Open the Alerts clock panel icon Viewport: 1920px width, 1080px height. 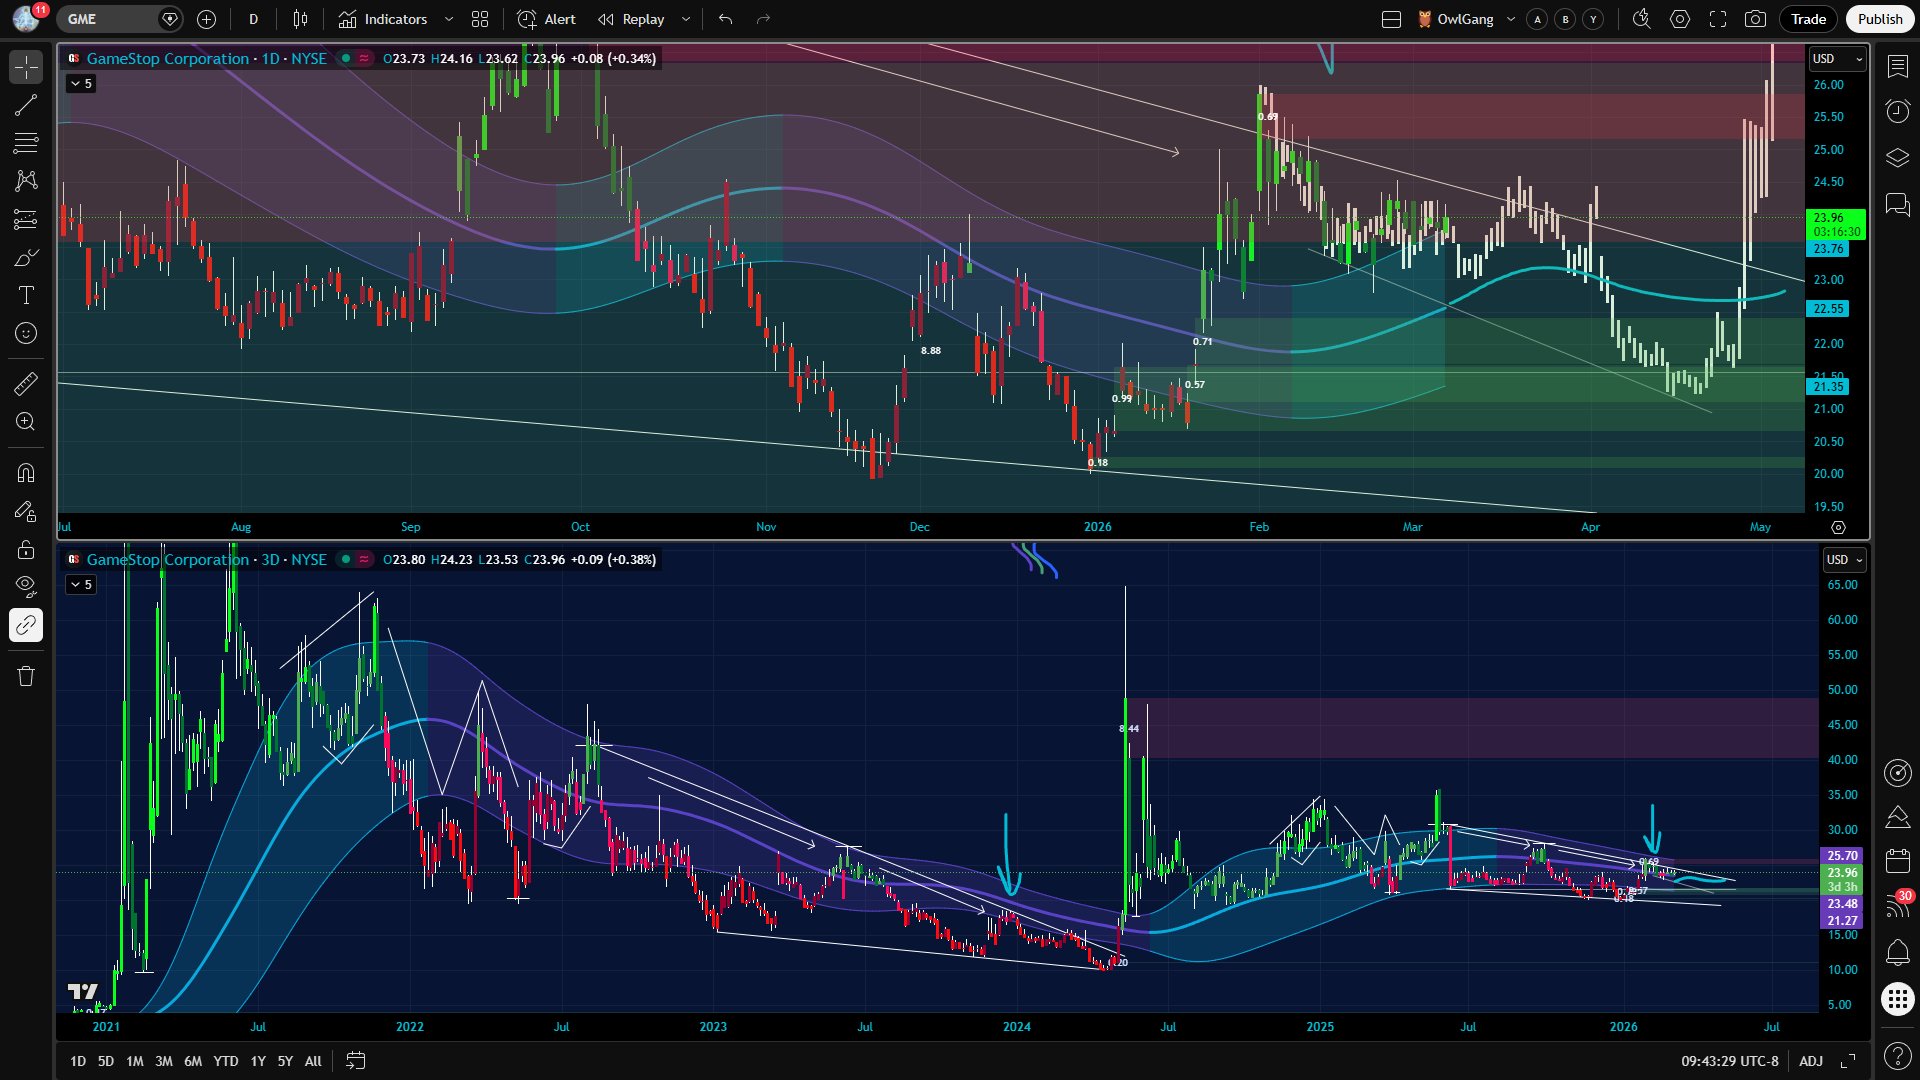(1897, 111)
